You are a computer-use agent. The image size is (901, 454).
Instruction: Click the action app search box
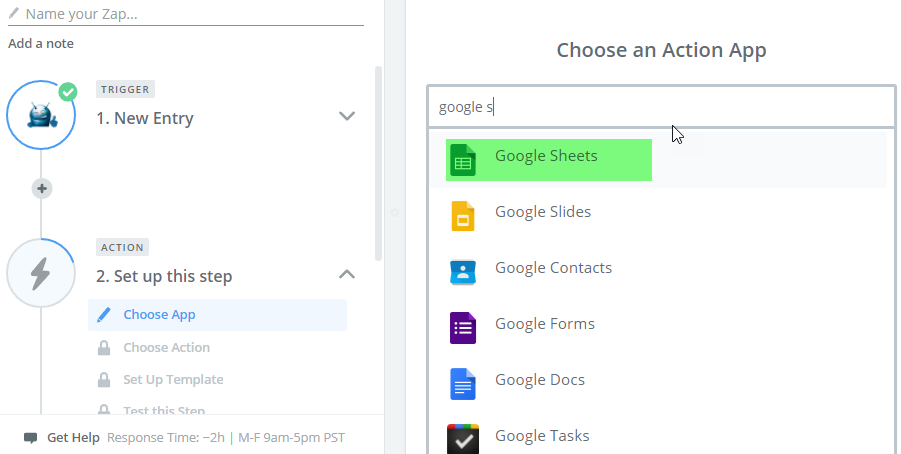click(x=661, y=107)
